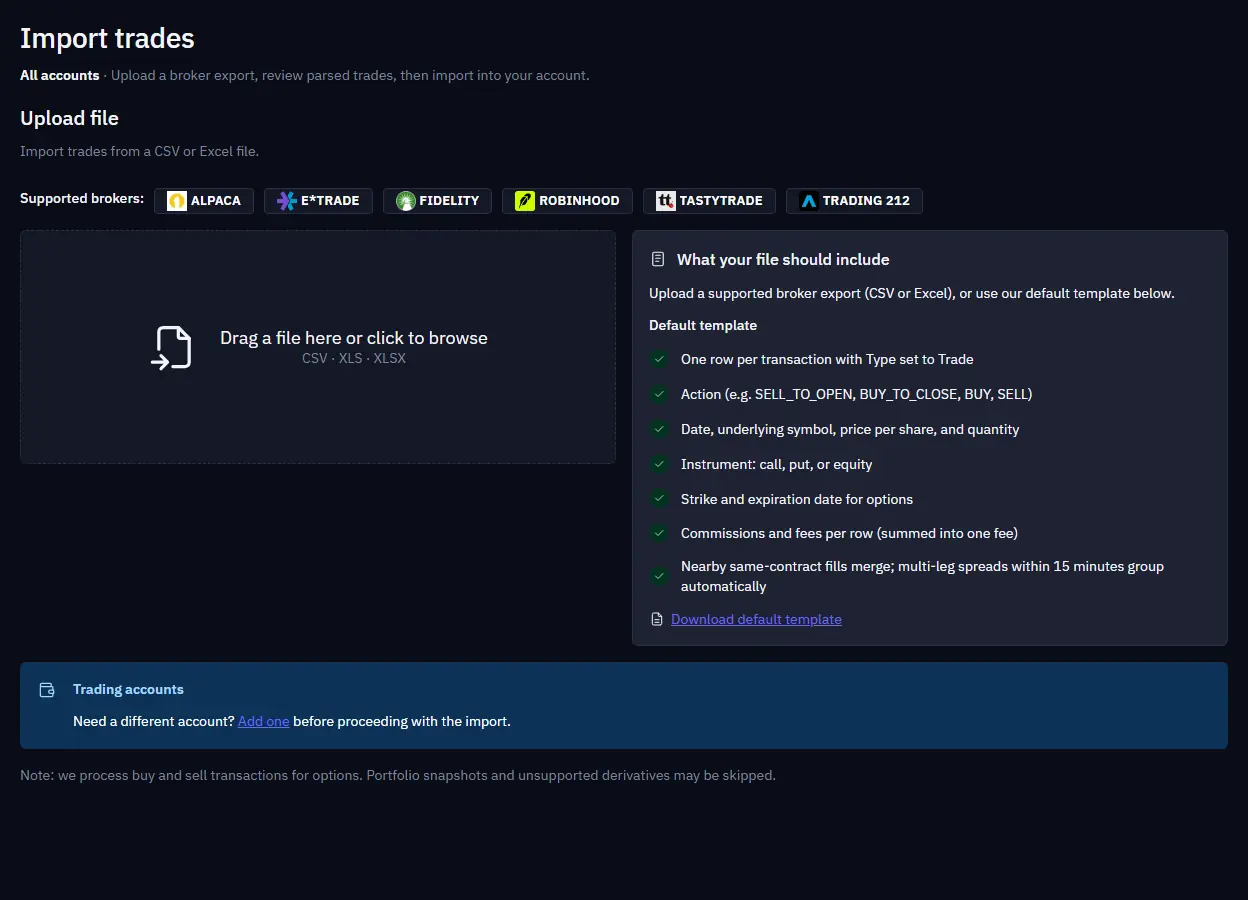
Task: Click checkmark beside Action example row
Action: [x=659, y=394]
